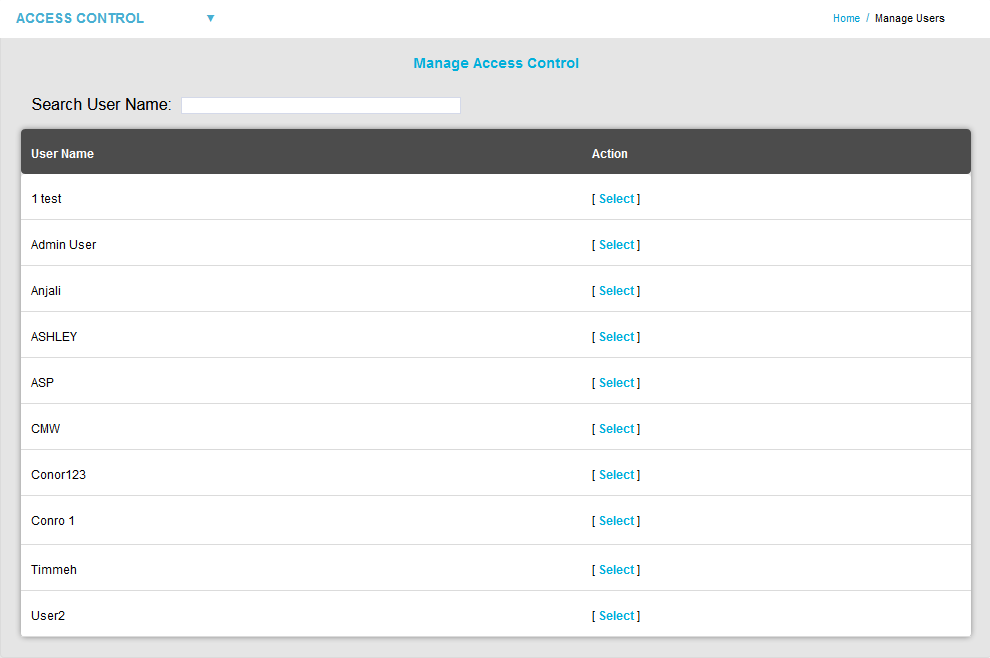Pick Select for CMW user
Viewport: 990px width, 658px height.
point(616,429)
